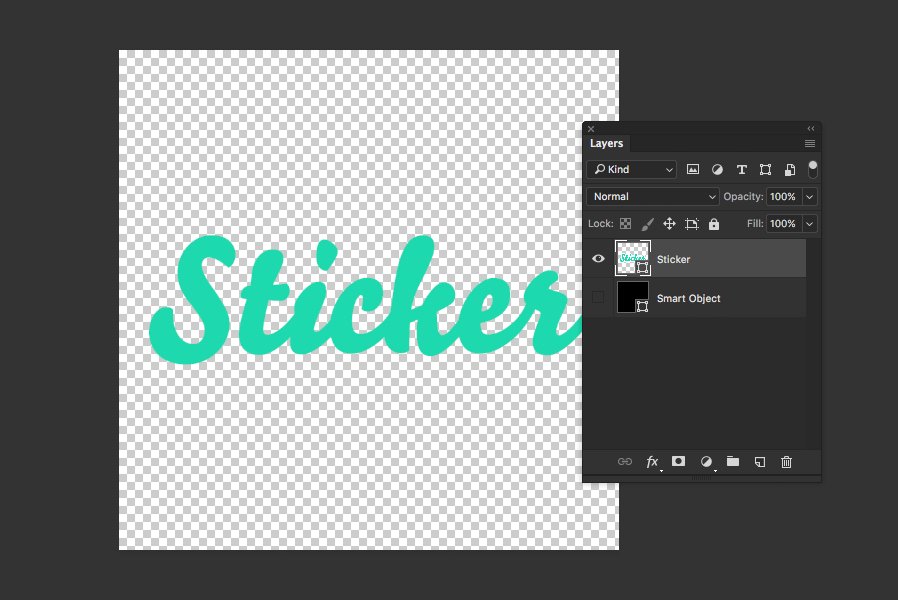Collapse Layers panel with double arrows
Image resolution: width=898 pixels, height=600 pixels.
pos(811,129)
